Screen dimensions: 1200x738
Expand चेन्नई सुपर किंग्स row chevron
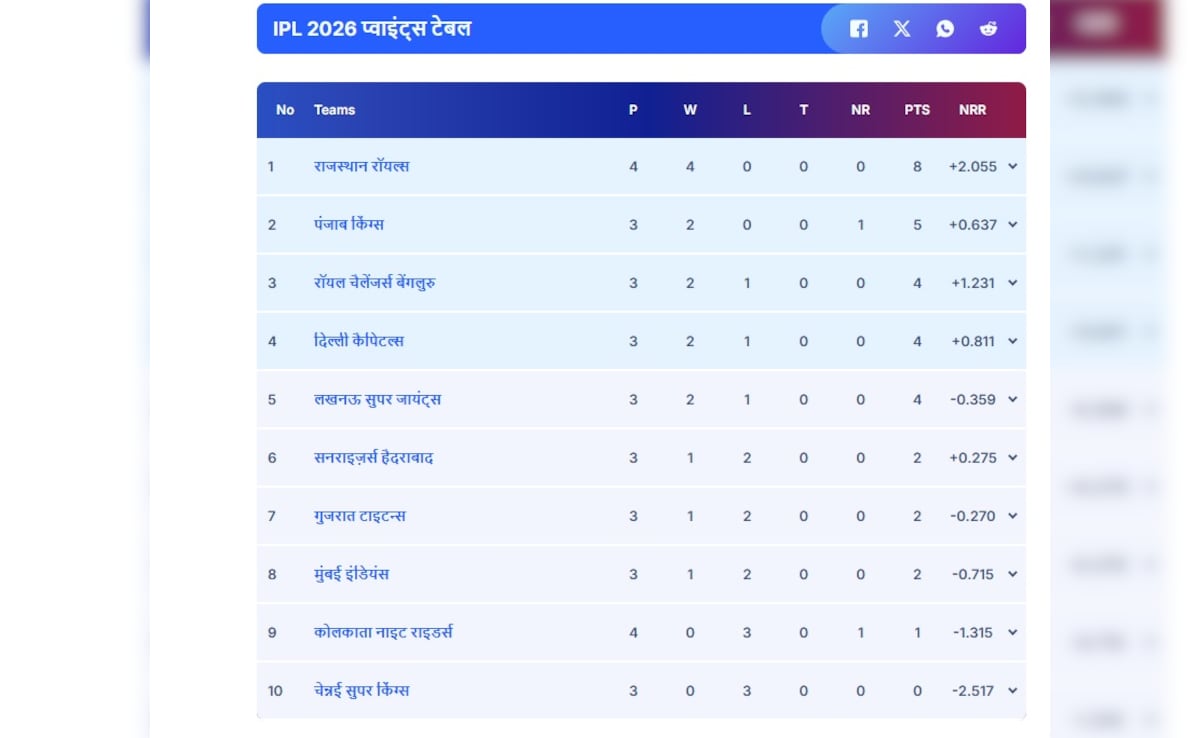coord(1012,691)
